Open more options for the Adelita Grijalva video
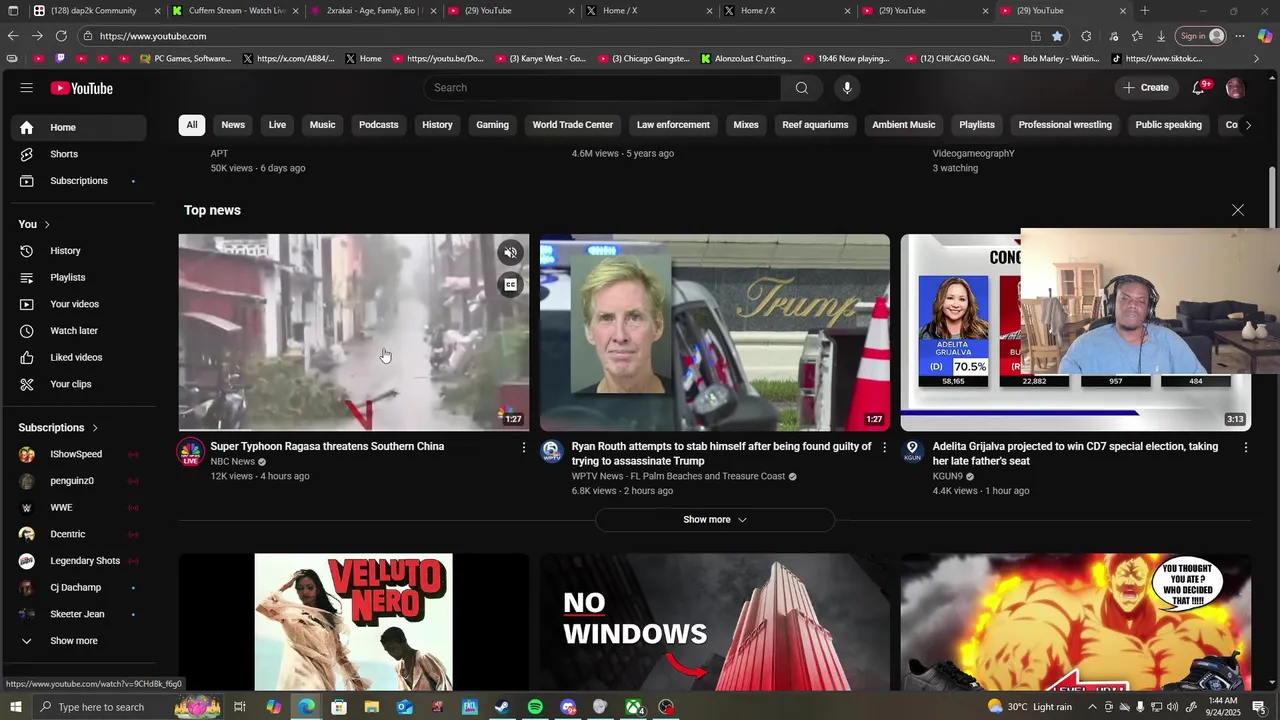The height and width of the screenshot is (720, 1280). [x=1245, y=447]
